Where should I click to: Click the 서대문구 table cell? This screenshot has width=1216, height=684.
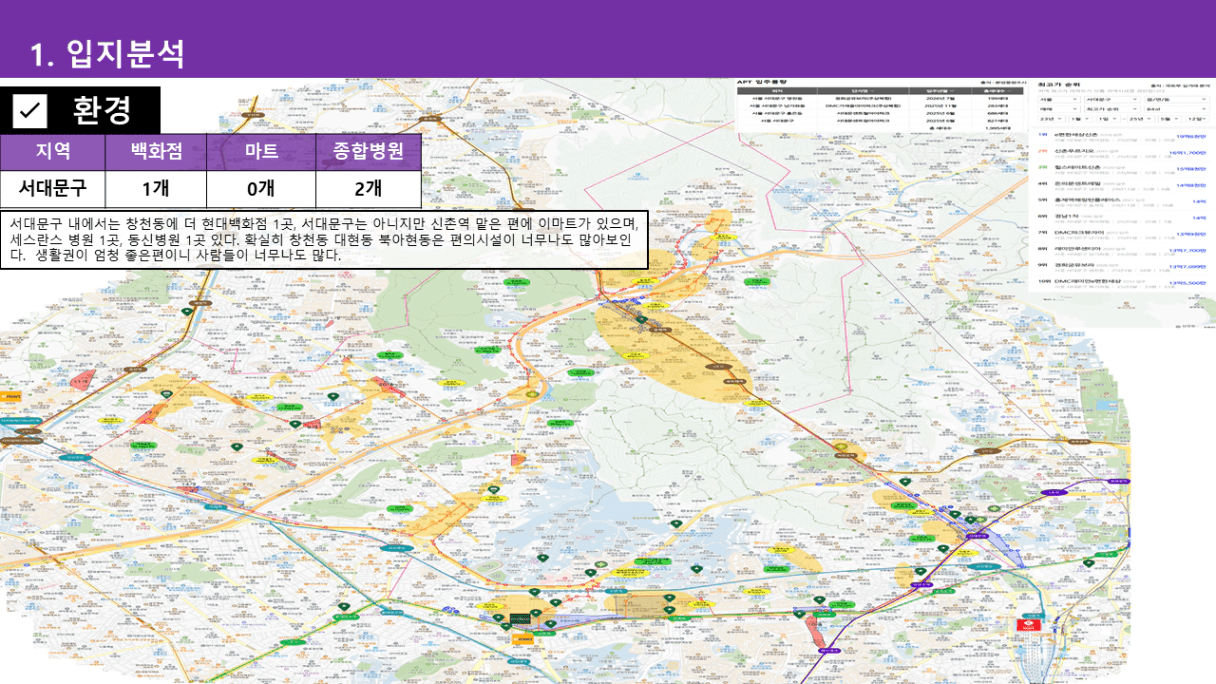pos(53,188)
